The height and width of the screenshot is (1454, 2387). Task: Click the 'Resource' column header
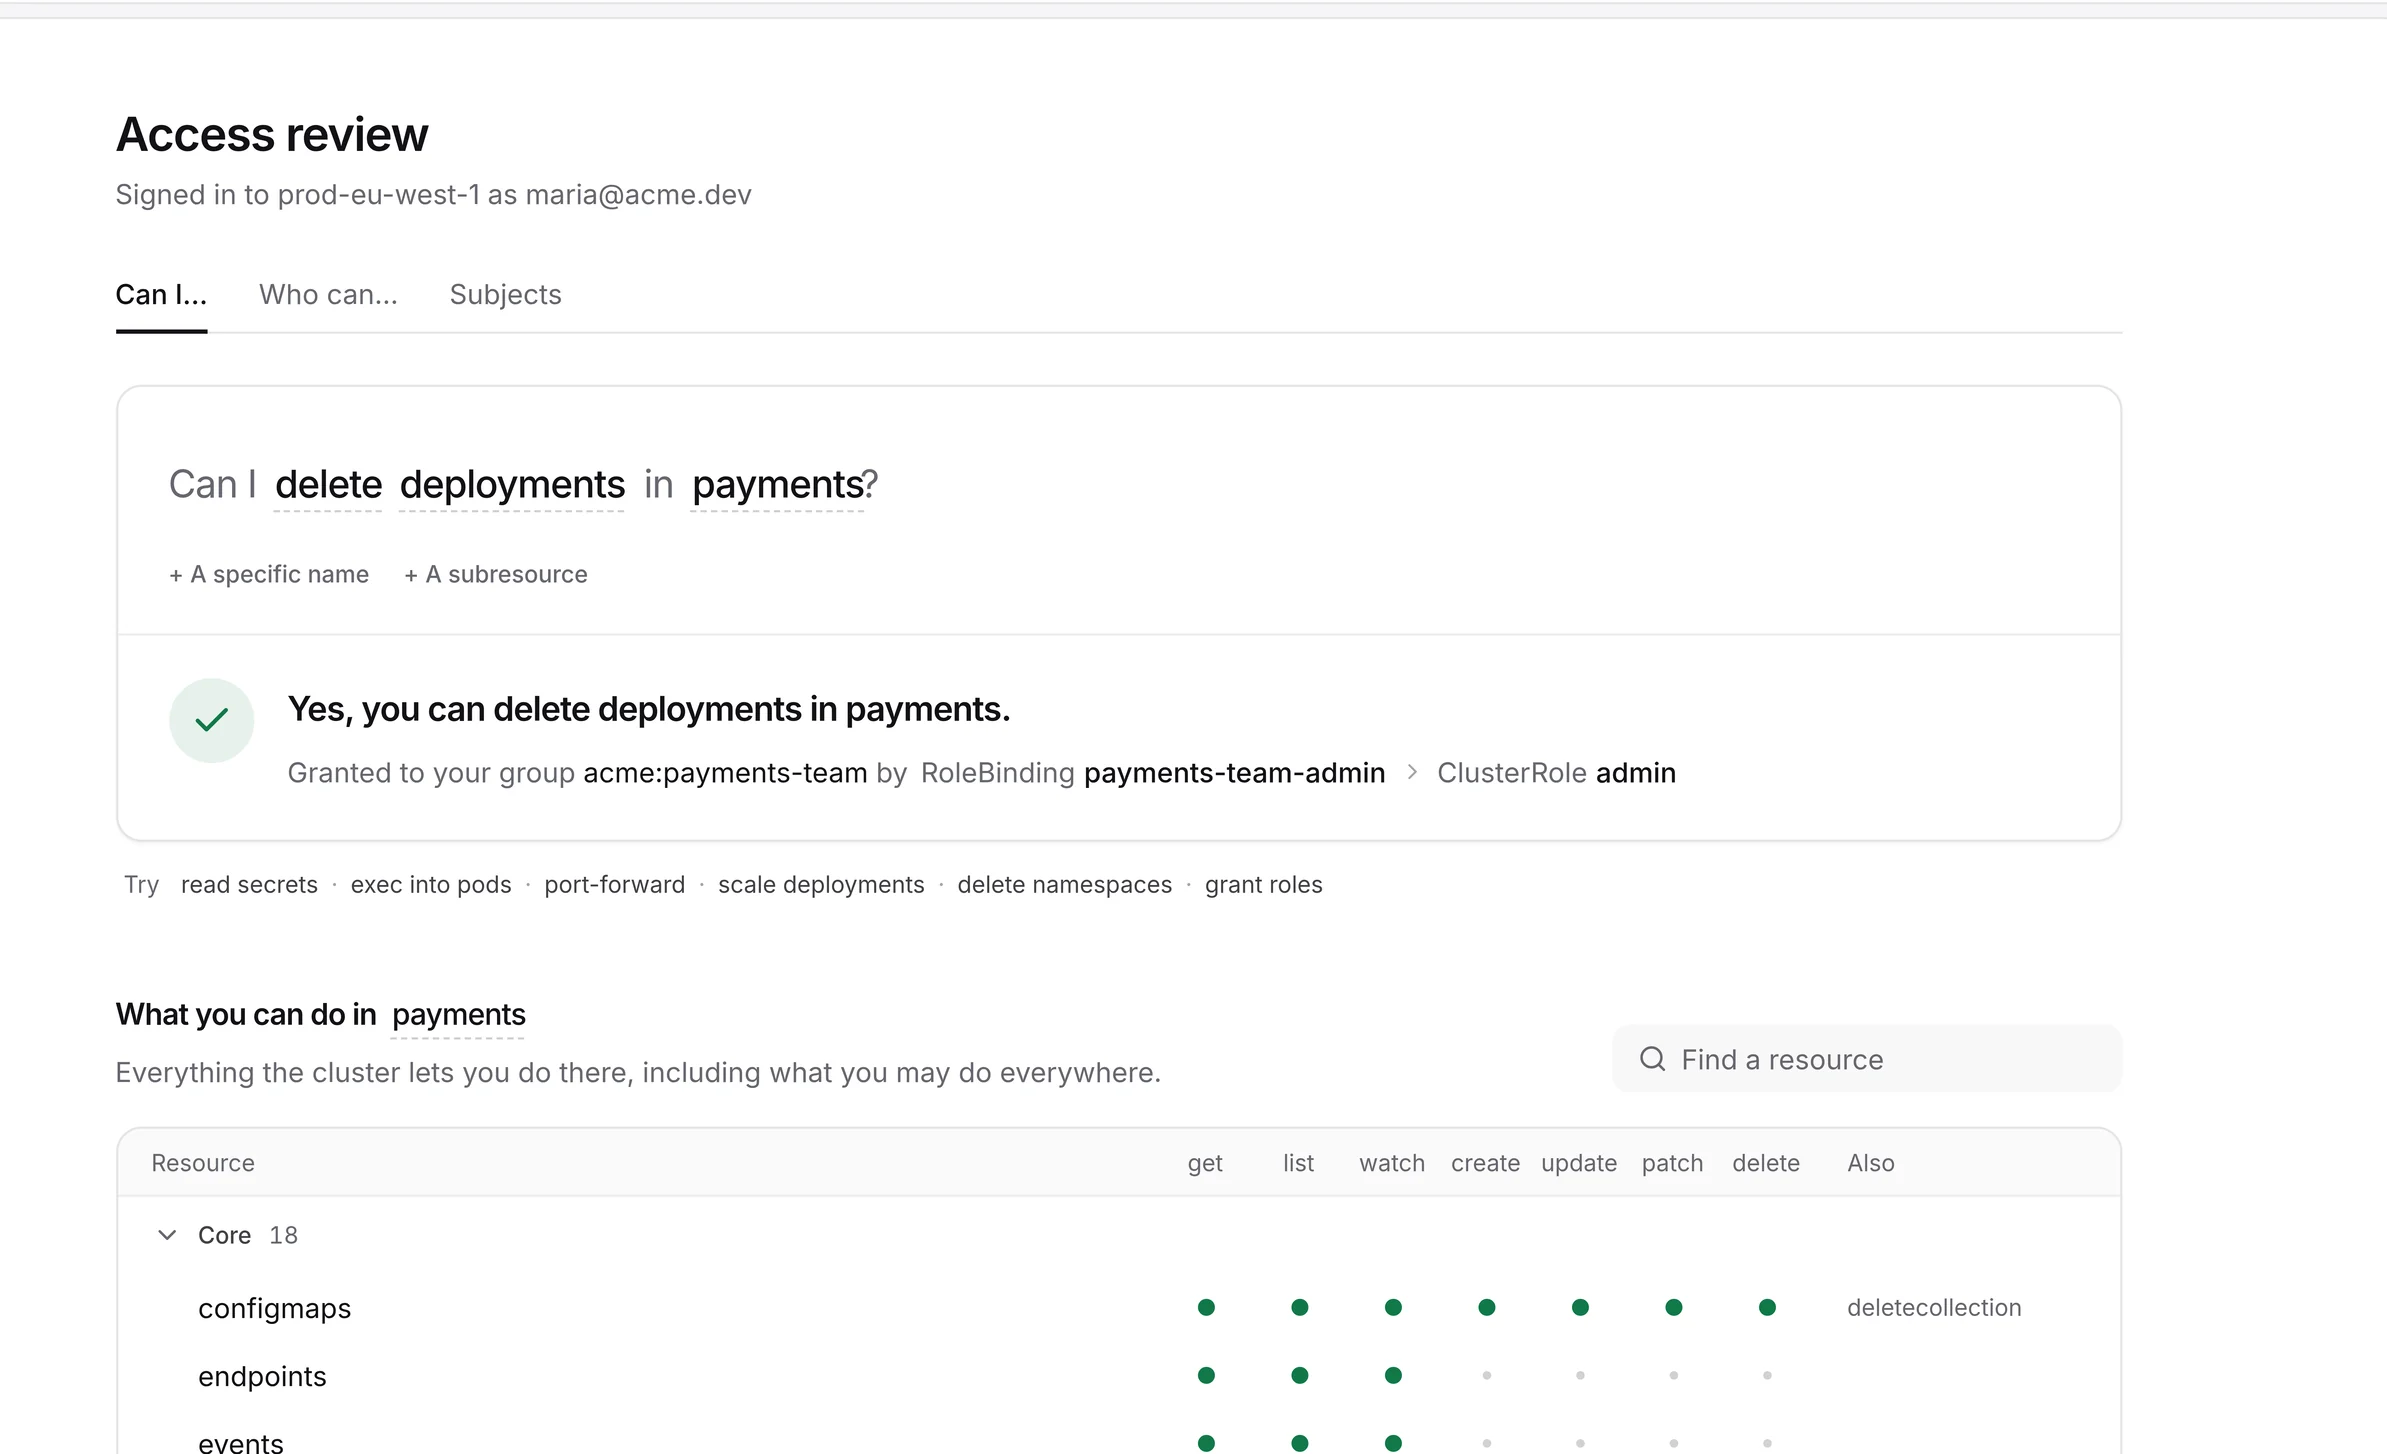point(203,1163)
